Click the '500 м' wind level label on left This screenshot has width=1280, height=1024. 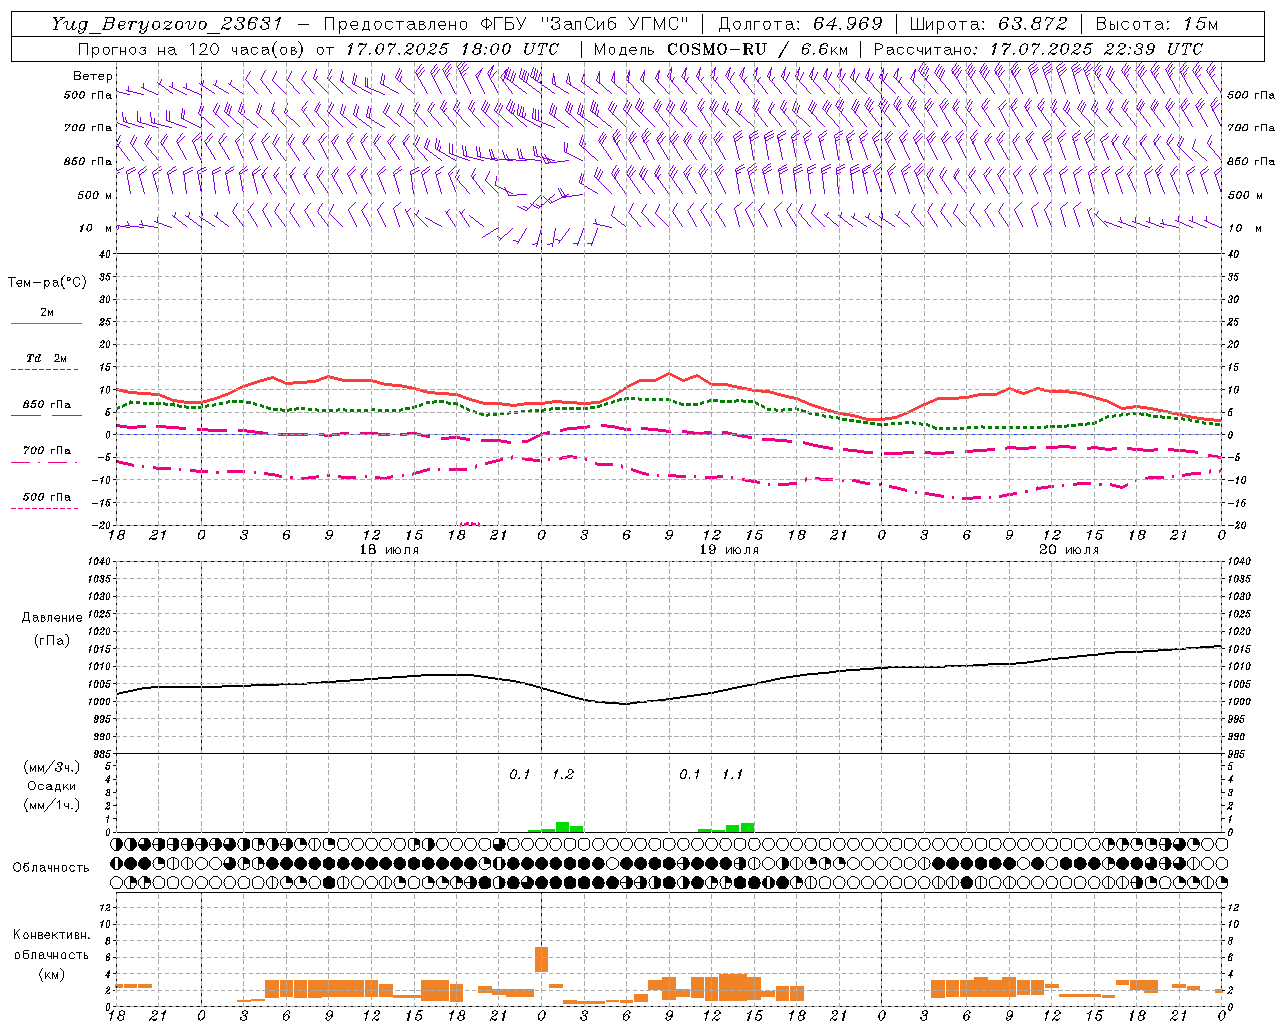[96, 195]
